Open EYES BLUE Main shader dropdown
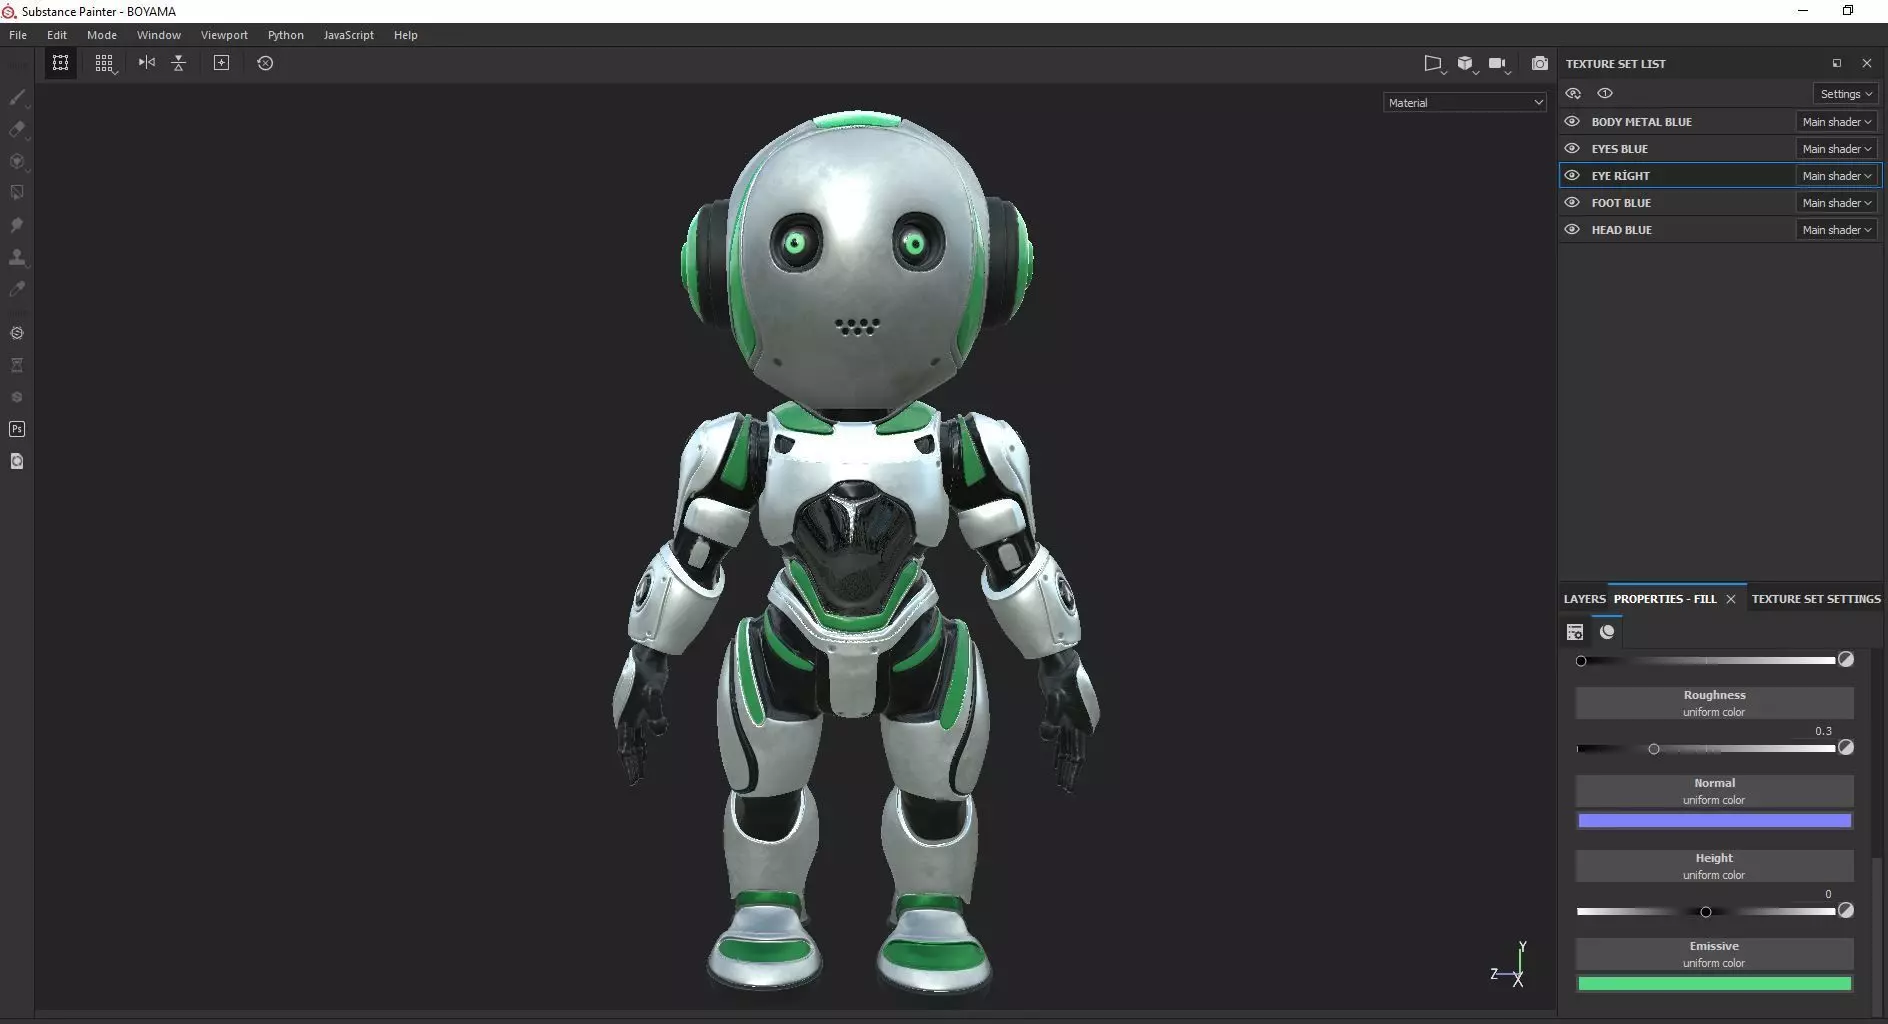 [x=1837, y=149]
